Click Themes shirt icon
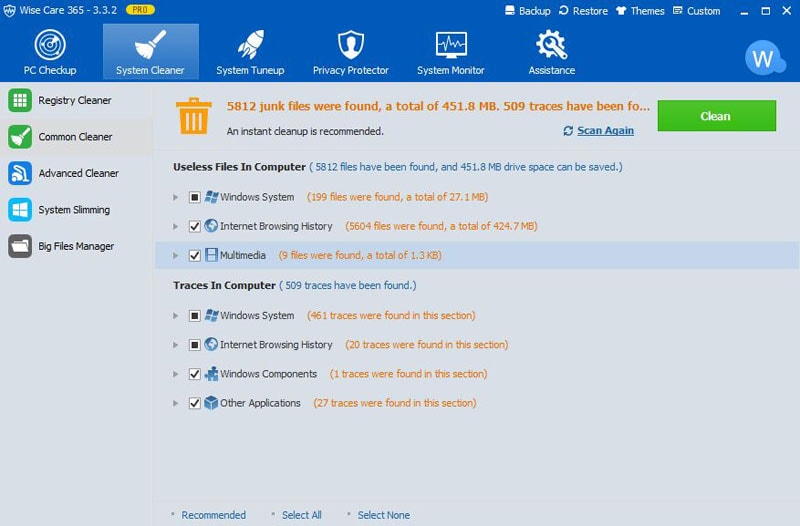This screenshot has width=800, height=526. [x=621, y=11]
